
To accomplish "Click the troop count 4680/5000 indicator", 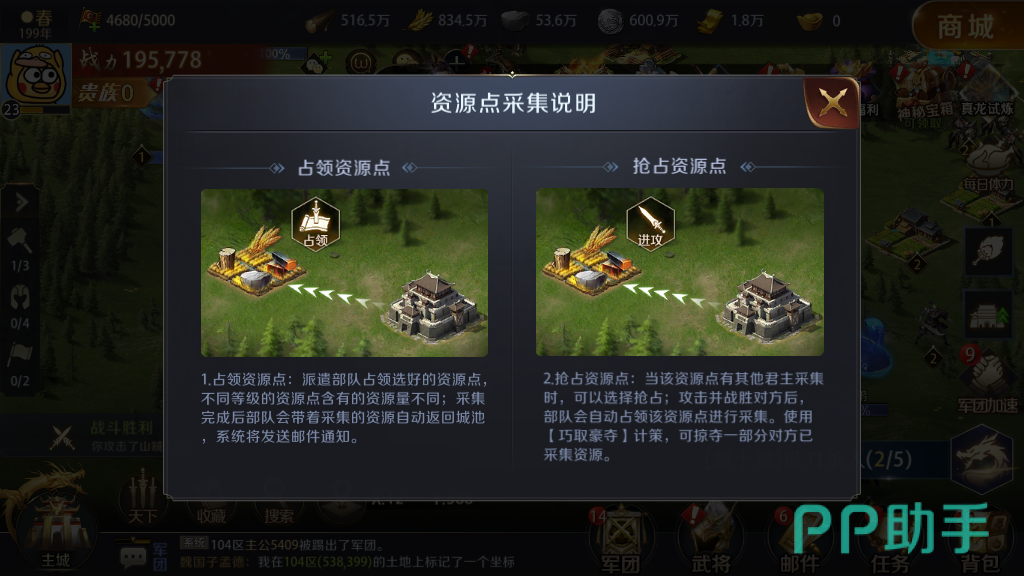I will tap(128, 20).
